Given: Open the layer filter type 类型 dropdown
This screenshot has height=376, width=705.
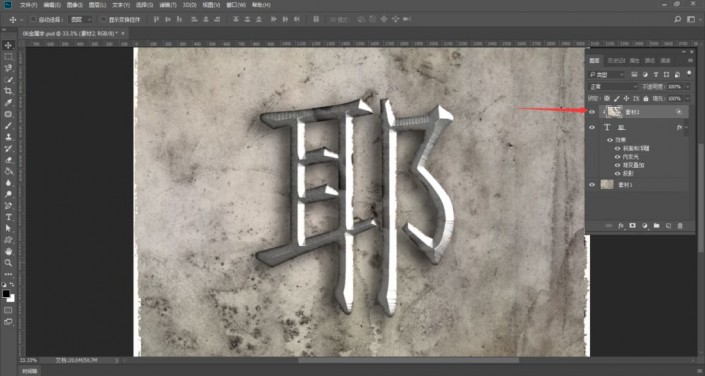Looking at the screenshot, I should 607,74.
